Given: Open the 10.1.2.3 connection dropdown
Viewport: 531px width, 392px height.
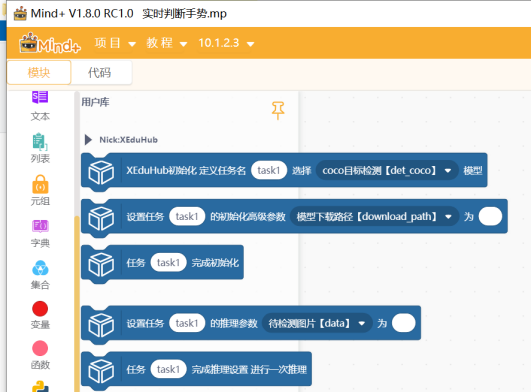Looking at the screenshot, I should (x=226, y=43).
